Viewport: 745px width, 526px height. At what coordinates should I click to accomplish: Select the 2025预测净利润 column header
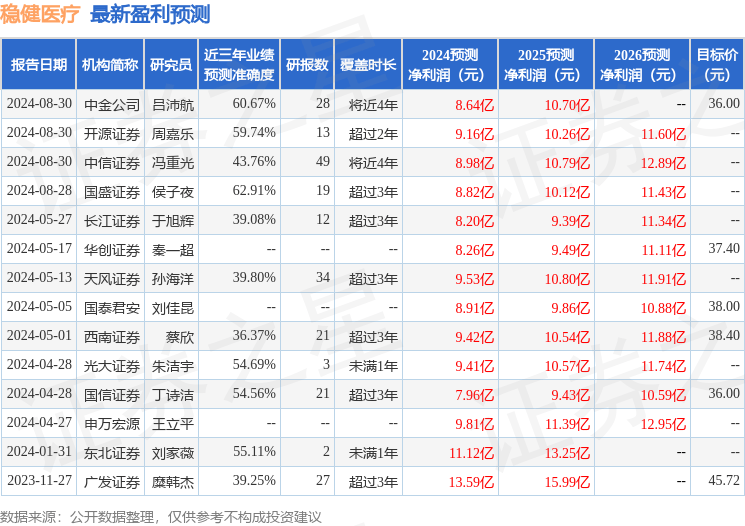point(545,64)
